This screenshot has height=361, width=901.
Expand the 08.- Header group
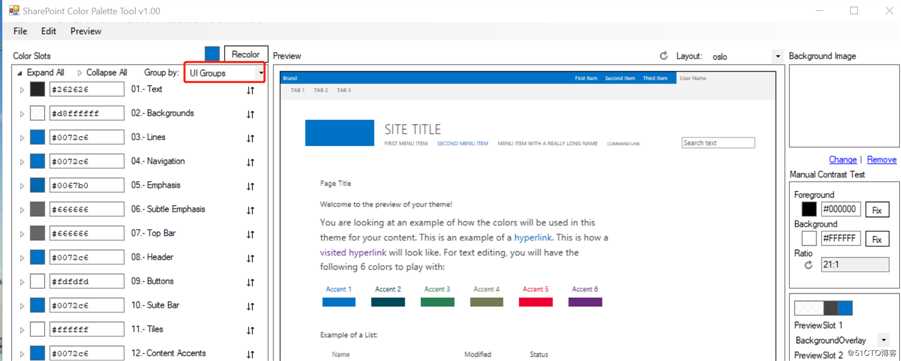click(x=22, y=258)
